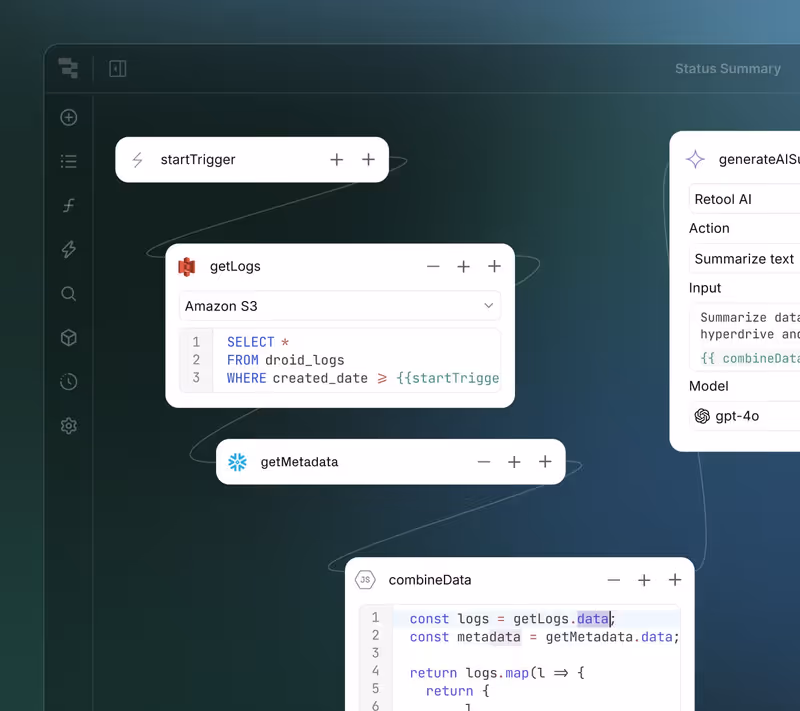
Task: Click the combineData block name
Action: [x=430, y=580]
